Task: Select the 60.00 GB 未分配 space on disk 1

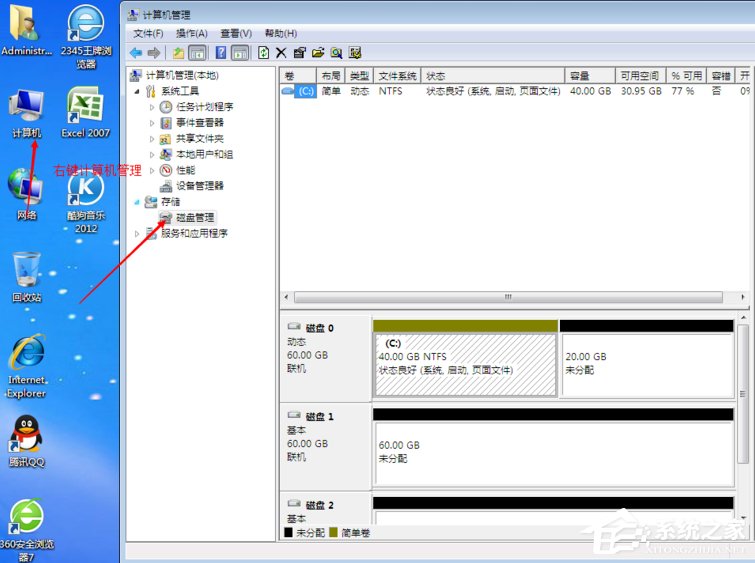Action: [x=554, y=453]
